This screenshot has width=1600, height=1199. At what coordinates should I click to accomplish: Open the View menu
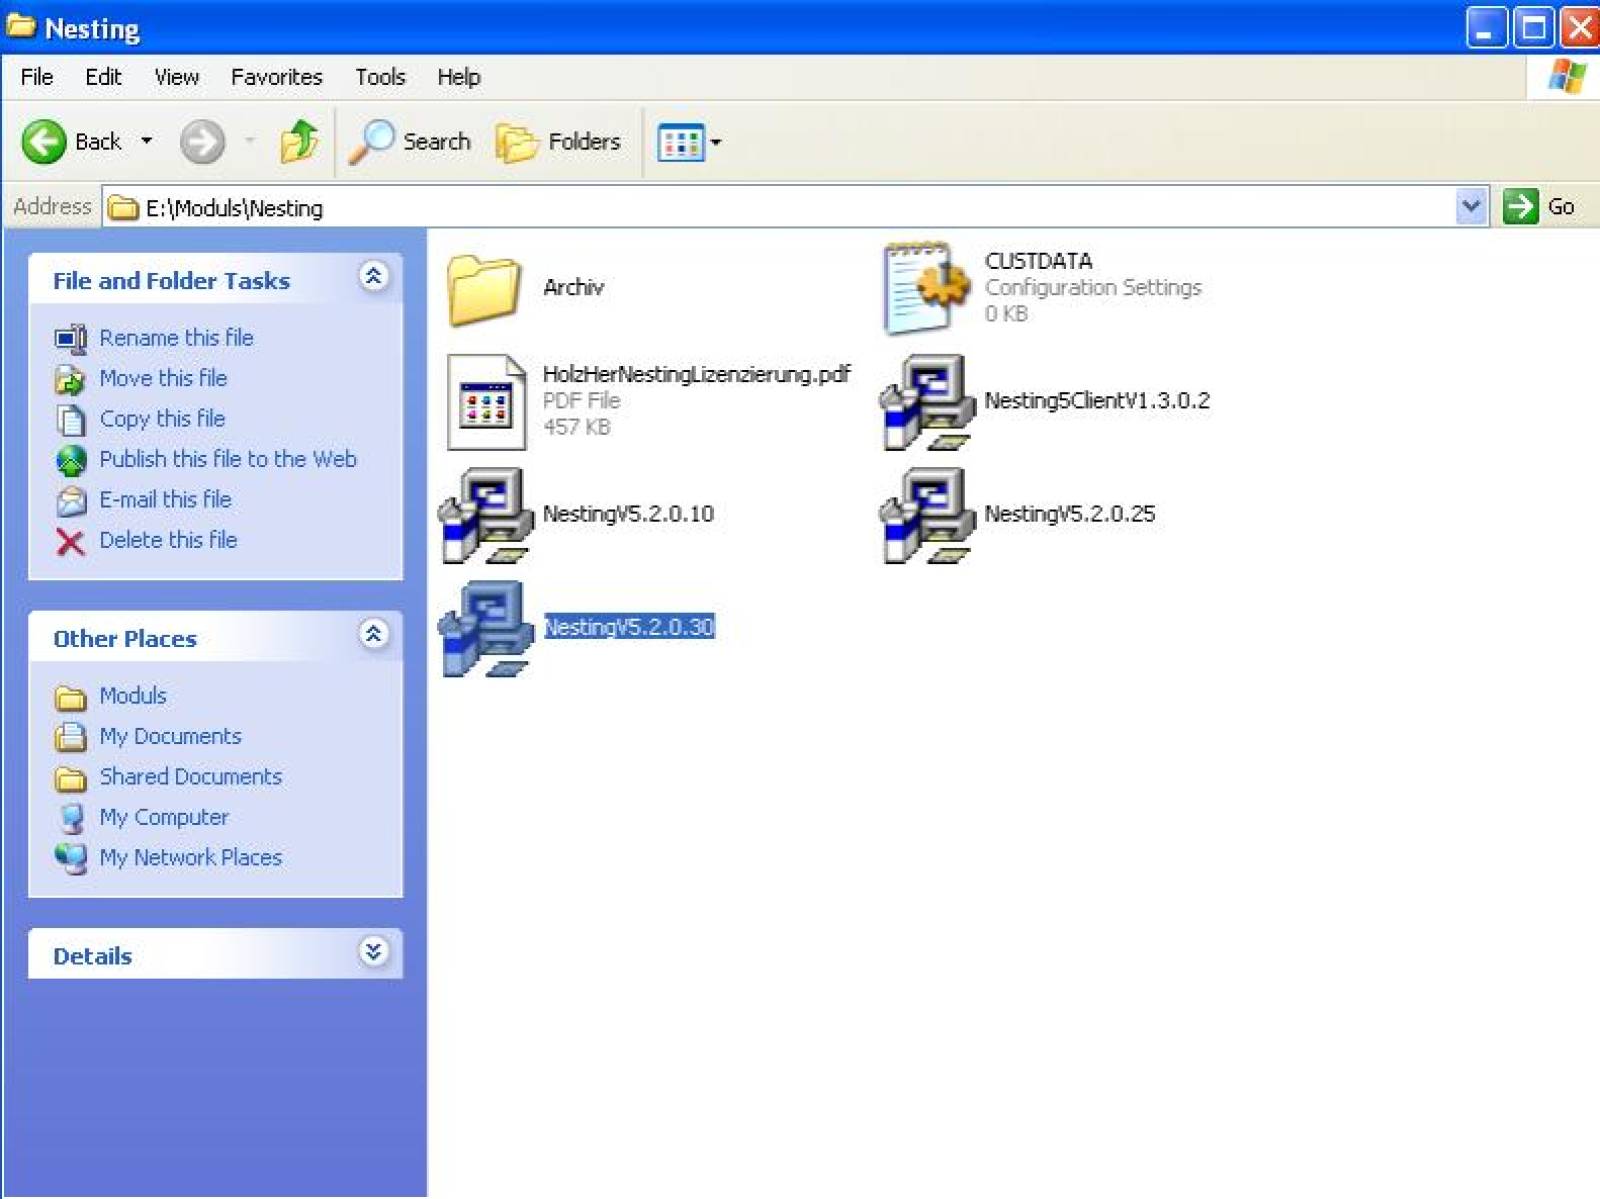176,77
